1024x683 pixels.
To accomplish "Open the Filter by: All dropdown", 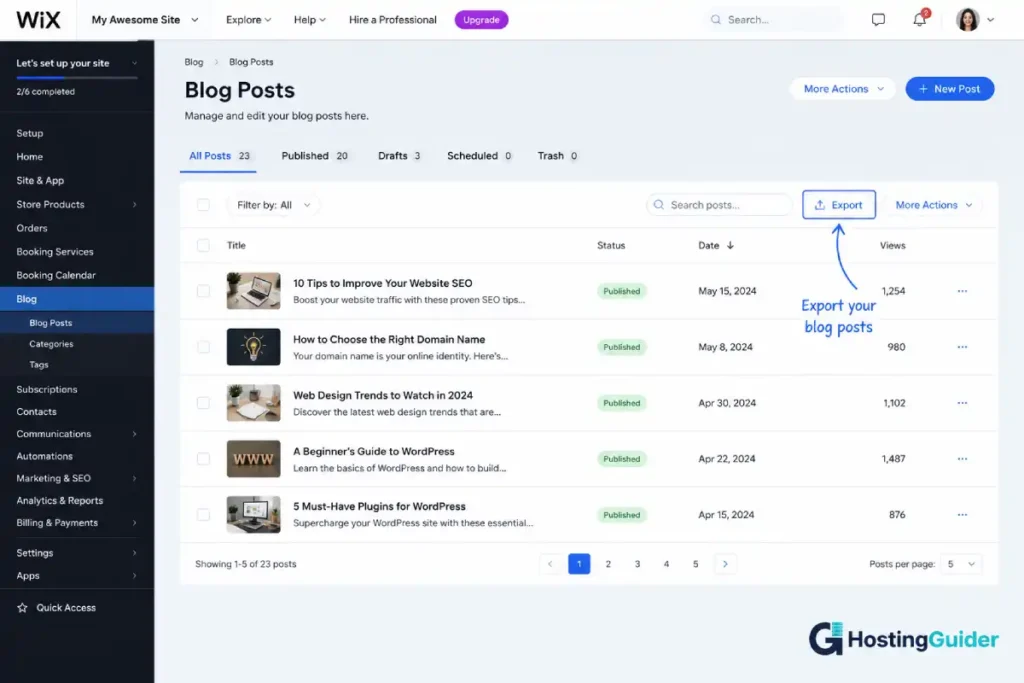I will 273,204.
